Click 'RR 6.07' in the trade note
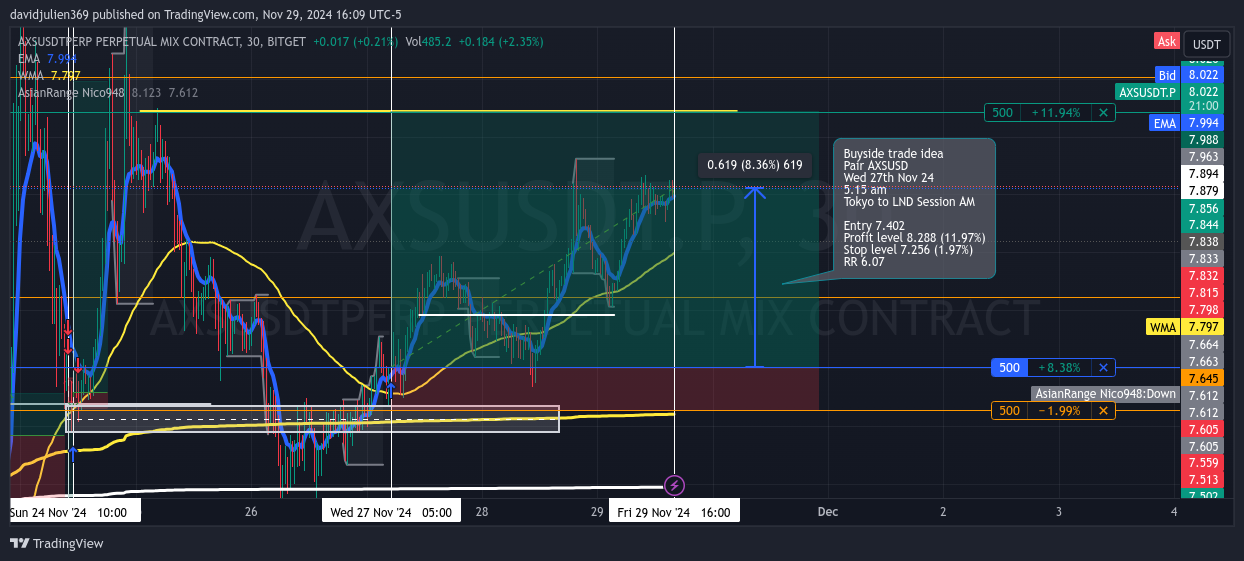This screenshot has height=561, width=1244. coord(864,262)
